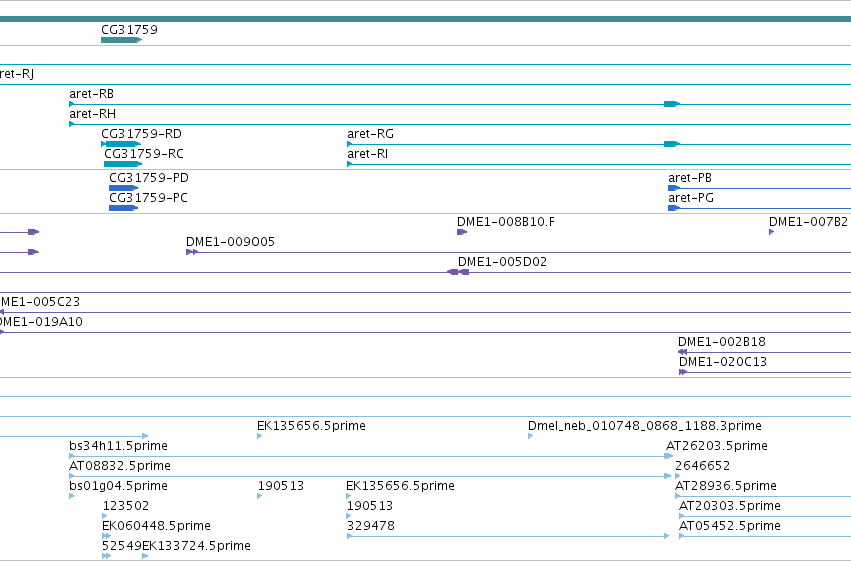
Task: Click the CG31759-PC protein label
Action: [x=148, y=198]
